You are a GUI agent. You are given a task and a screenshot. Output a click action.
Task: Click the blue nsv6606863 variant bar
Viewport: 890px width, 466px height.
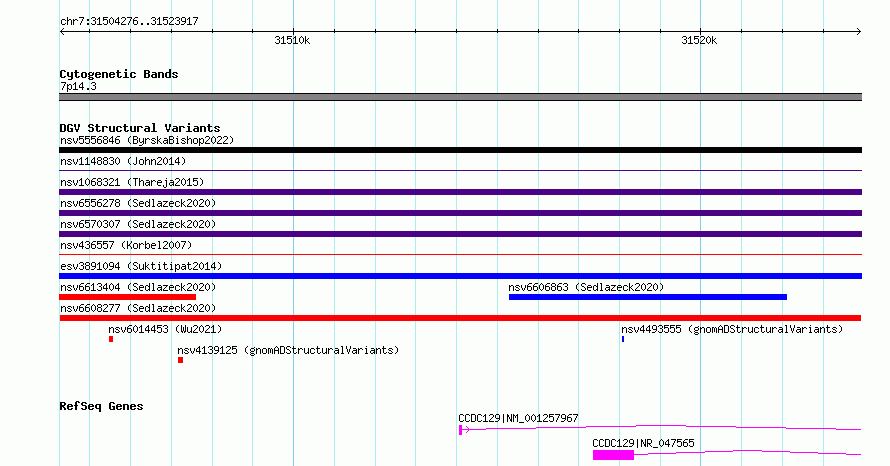tap(648, 297)
